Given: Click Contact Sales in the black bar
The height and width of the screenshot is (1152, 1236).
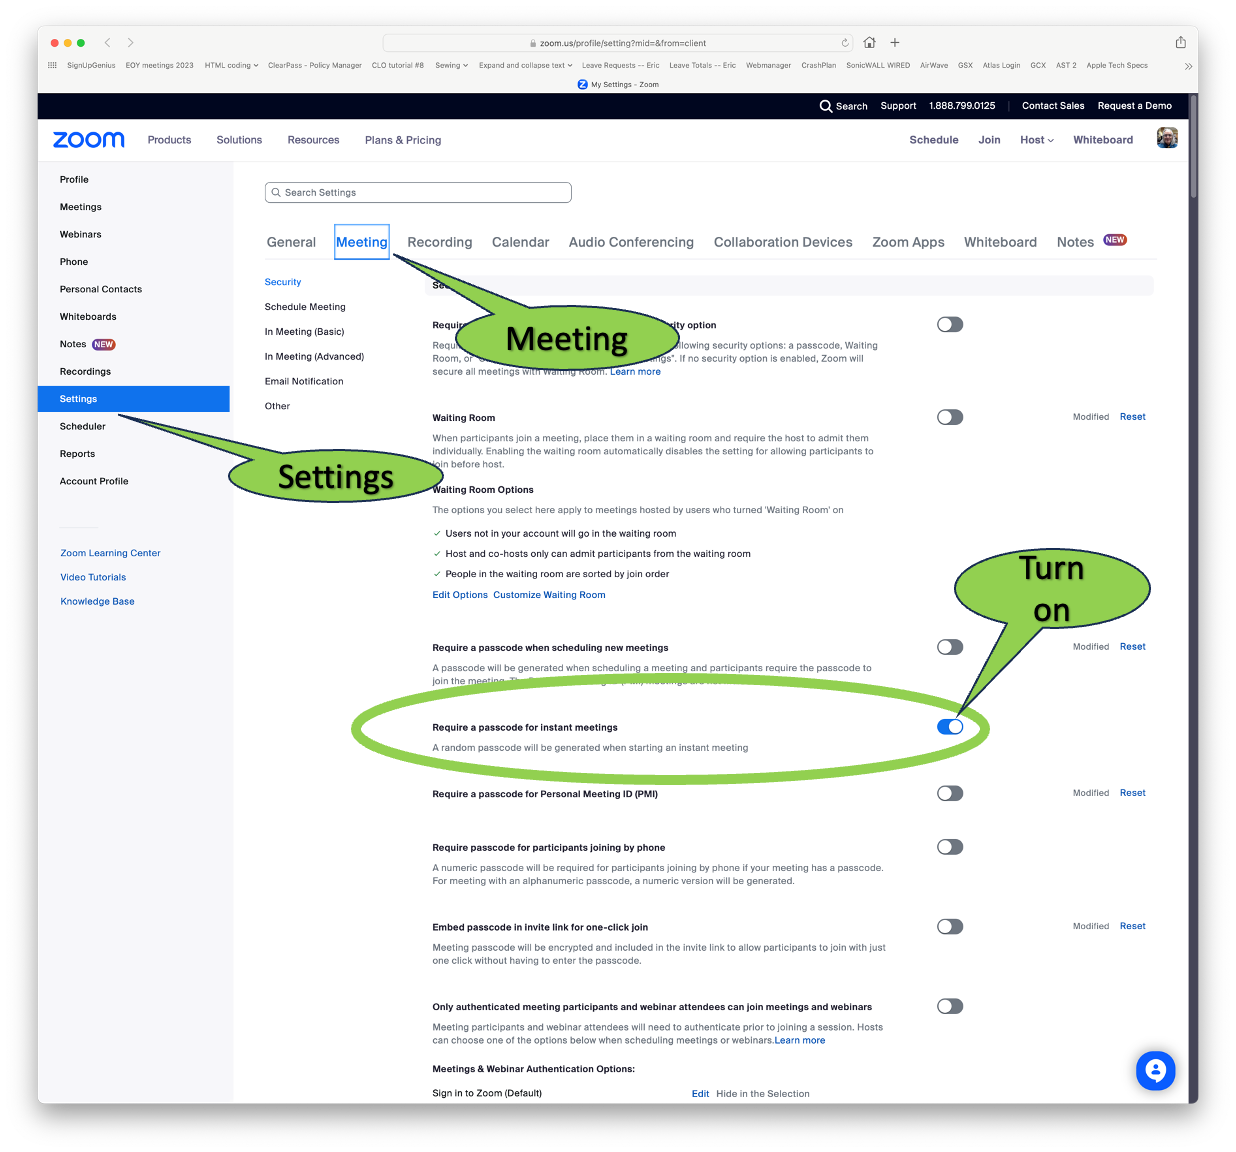Looking at the screenshot, I should [x=1053, y=106].
